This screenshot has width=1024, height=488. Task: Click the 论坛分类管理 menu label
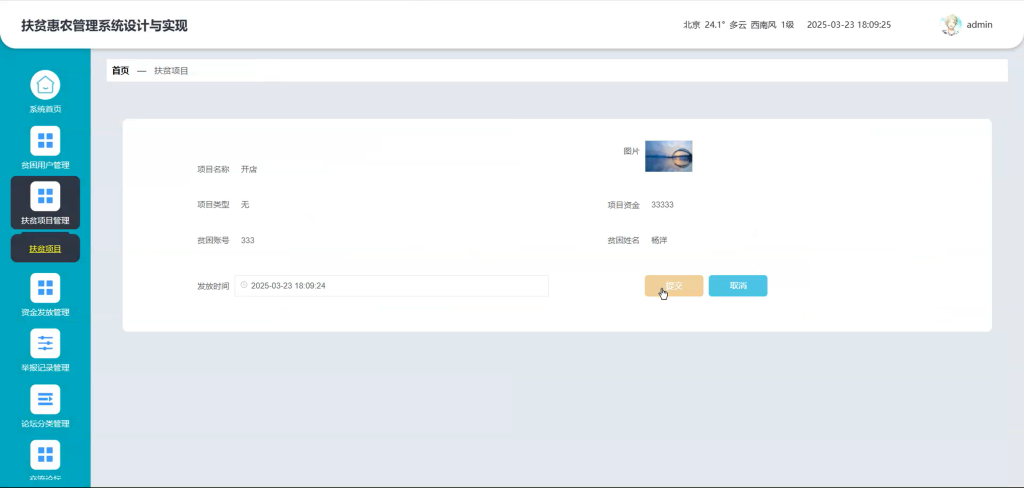point(45,423)
